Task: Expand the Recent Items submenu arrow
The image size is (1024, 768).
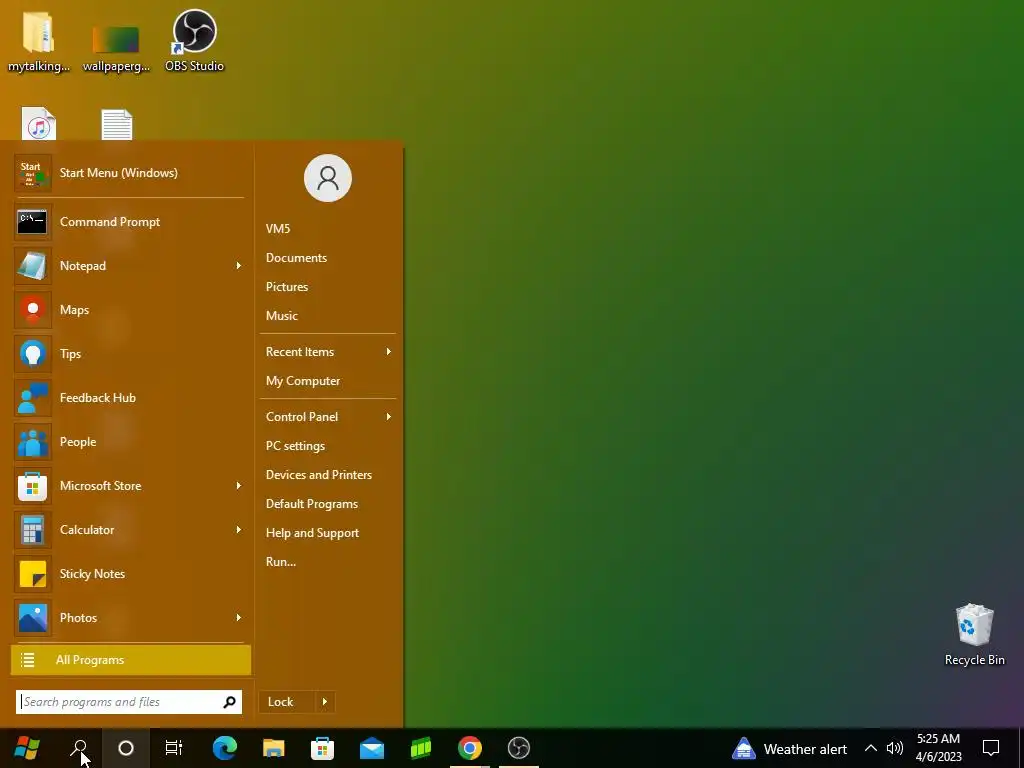Action: click(389, 352)
